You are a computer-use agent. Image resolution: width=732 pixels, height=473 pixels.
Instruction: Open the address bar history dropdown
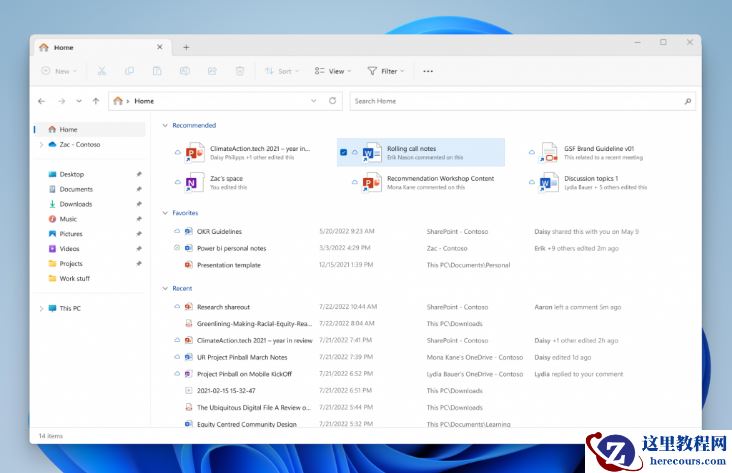pyautogui.click(x=314, y=101)
